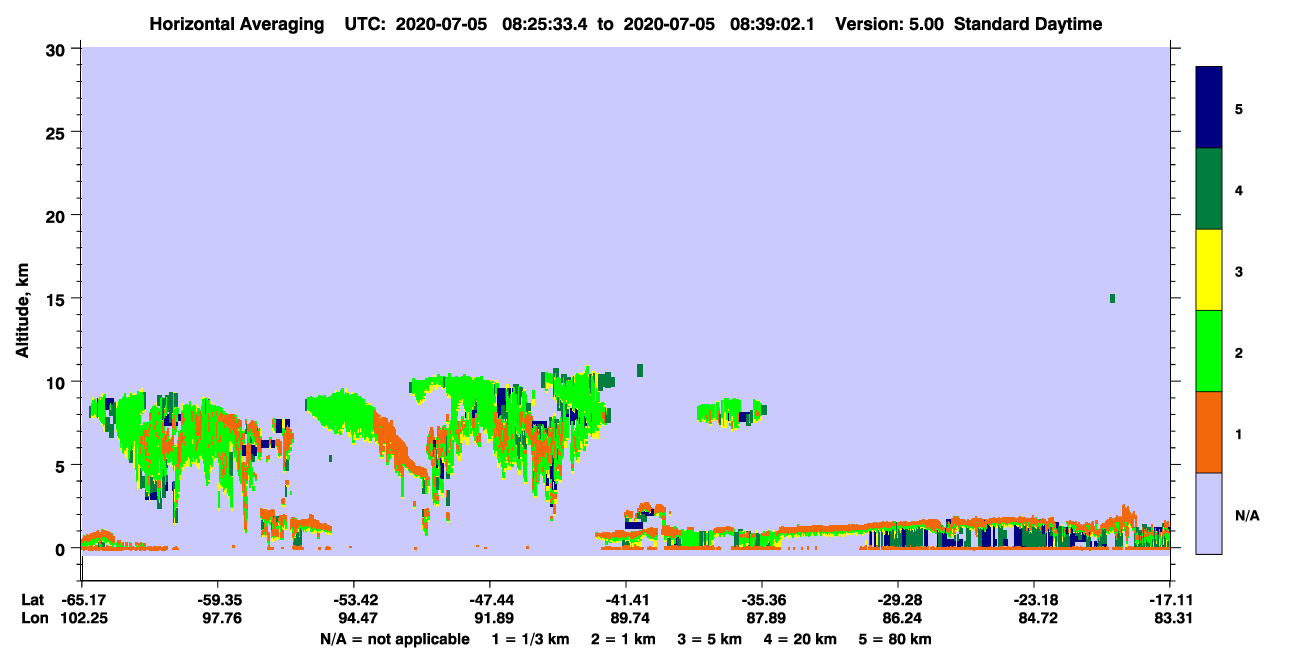Click the '3 = 5 km' legend text
1300x667 pixels.
[710, 639]
